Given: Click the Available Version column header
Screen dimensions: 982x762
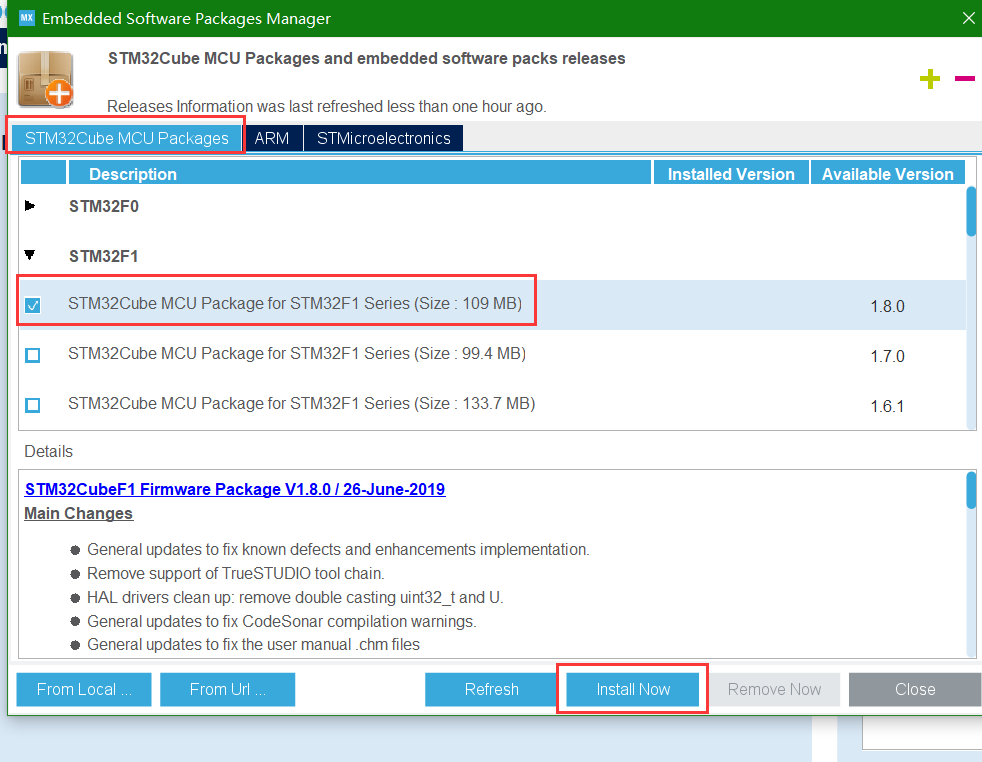Looking at the screenshot, I should pyautogui.click(x=887, y=173).
